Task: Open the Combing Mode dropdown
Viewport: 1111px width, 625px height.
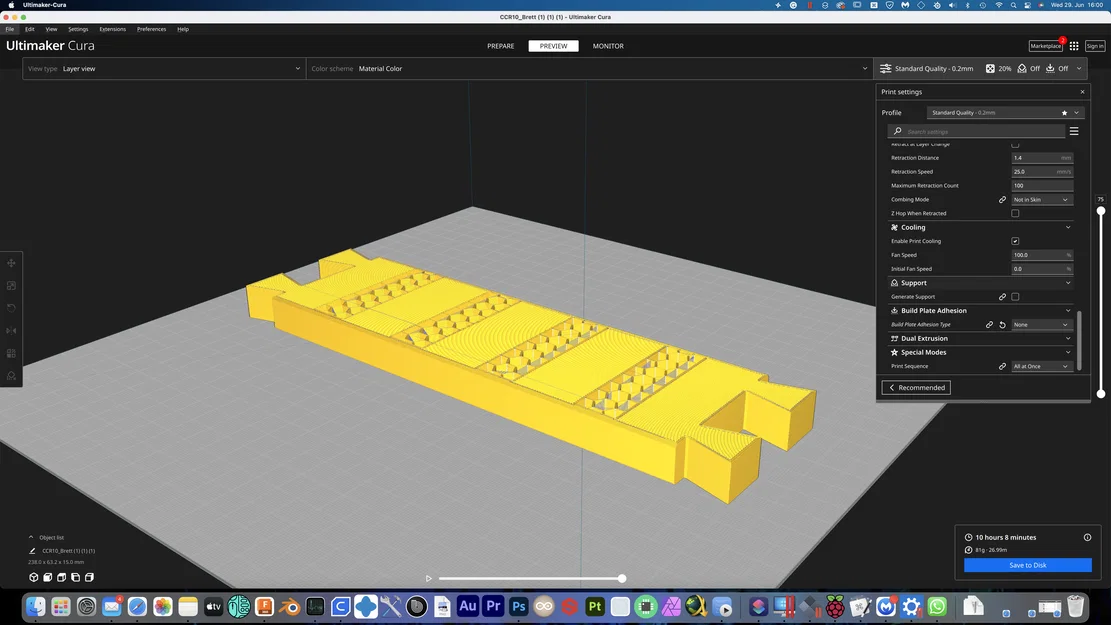Action: (x=1041, y=200)
